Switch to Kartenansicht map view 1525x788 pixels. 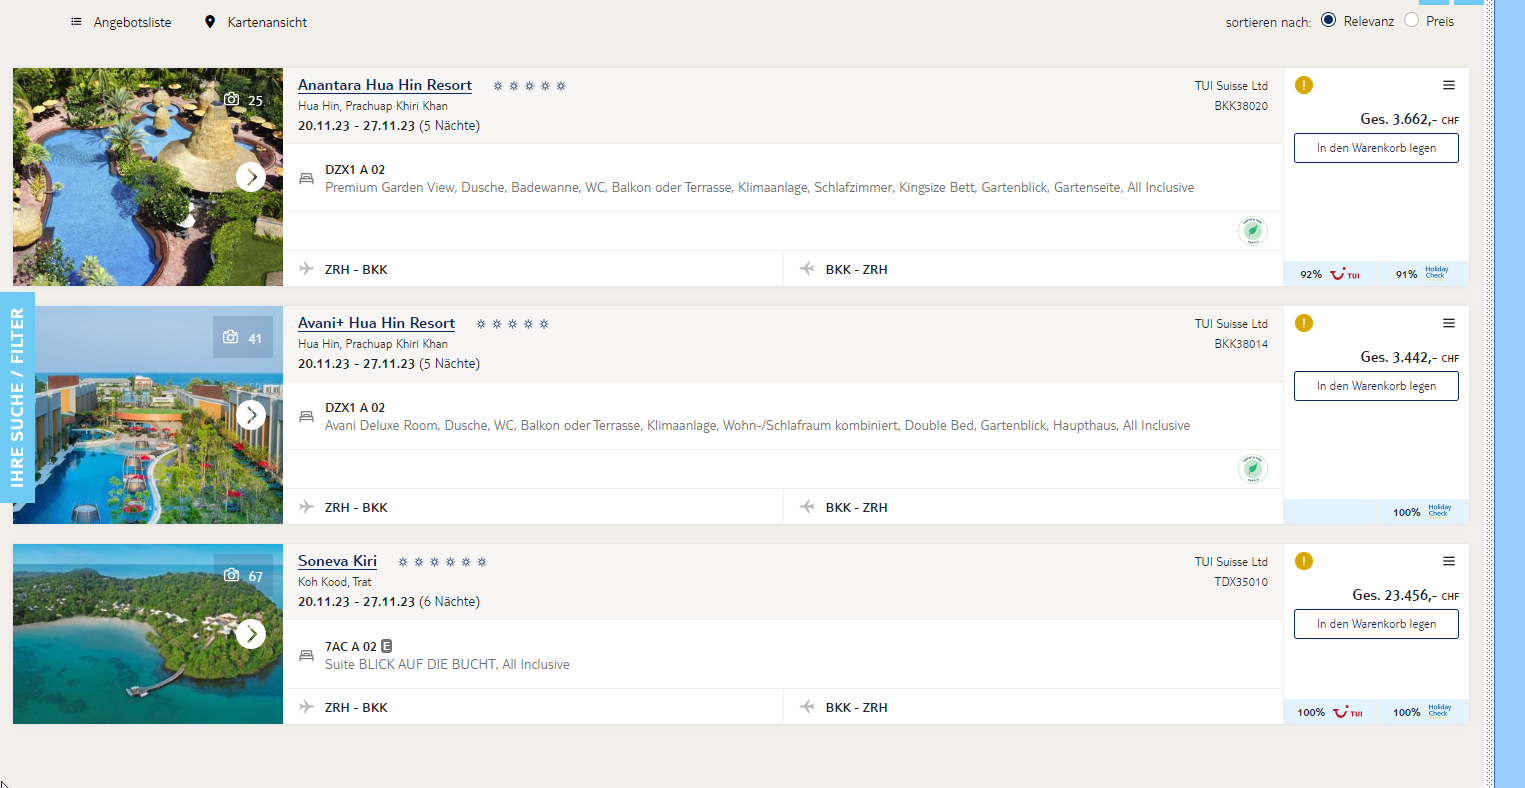click(267, 22)
